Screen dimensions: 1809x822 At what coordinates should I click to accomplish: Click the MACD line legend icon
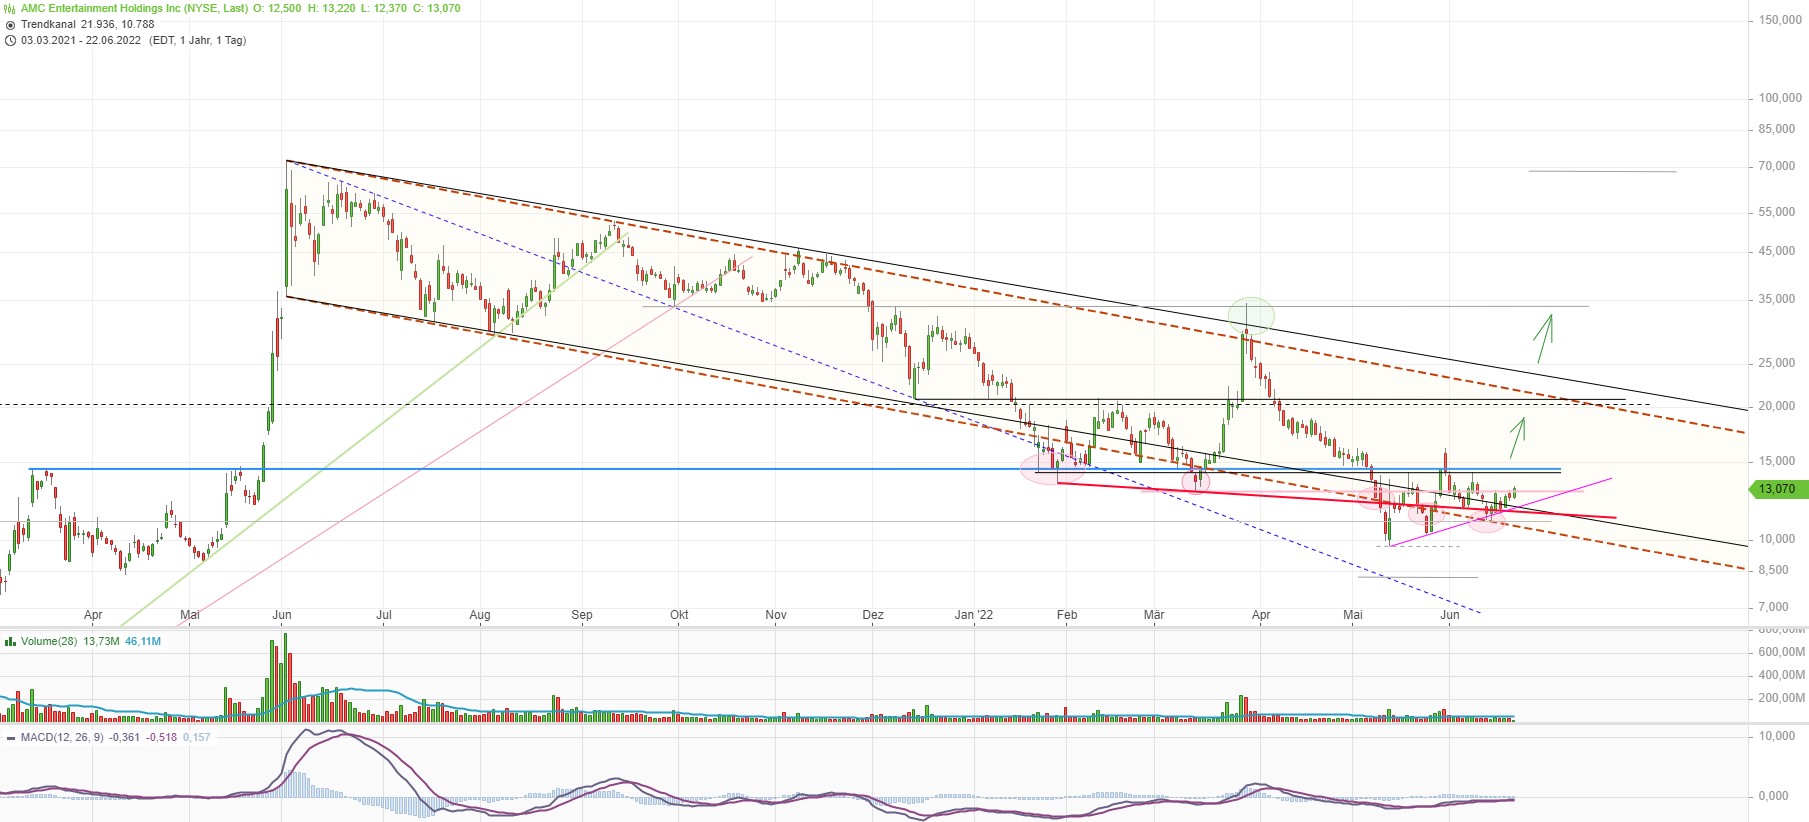[10, 737]
